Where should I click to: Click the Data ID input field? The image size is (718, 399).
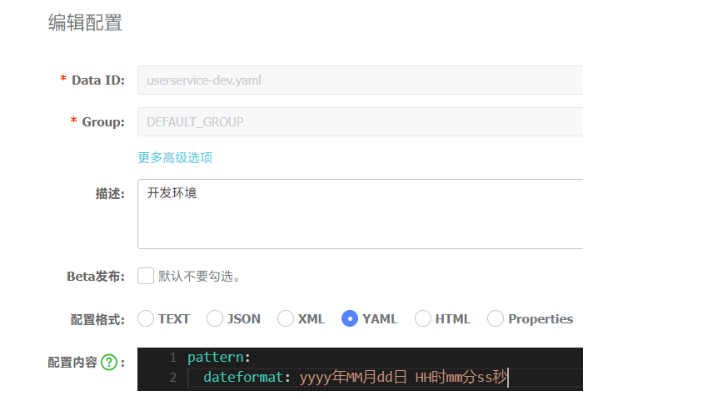click(360, 80)
